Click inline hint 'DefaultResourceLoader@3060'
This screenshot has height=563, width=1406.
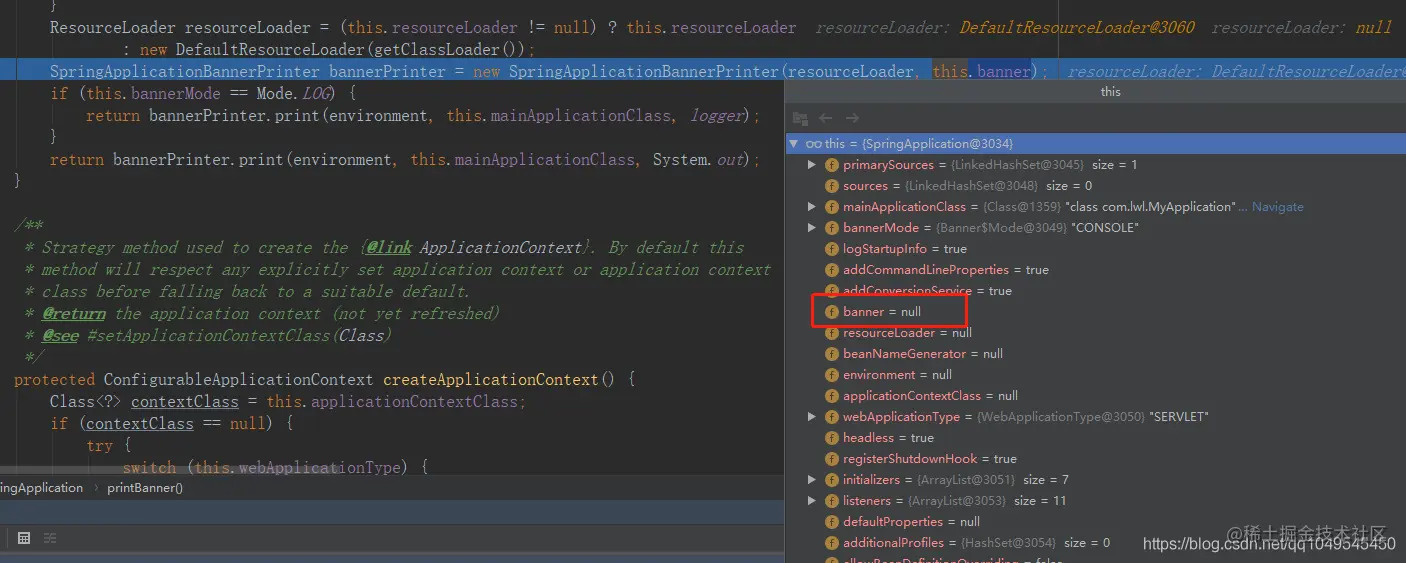(1077, 28)
